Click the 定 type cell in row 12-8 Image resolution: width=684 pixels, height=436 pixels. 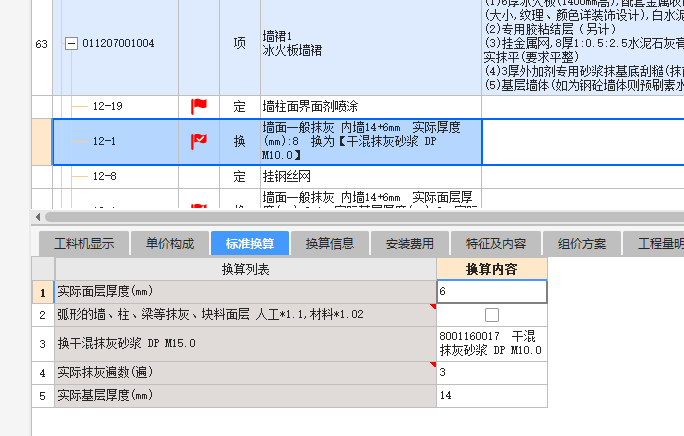point(239,176)
